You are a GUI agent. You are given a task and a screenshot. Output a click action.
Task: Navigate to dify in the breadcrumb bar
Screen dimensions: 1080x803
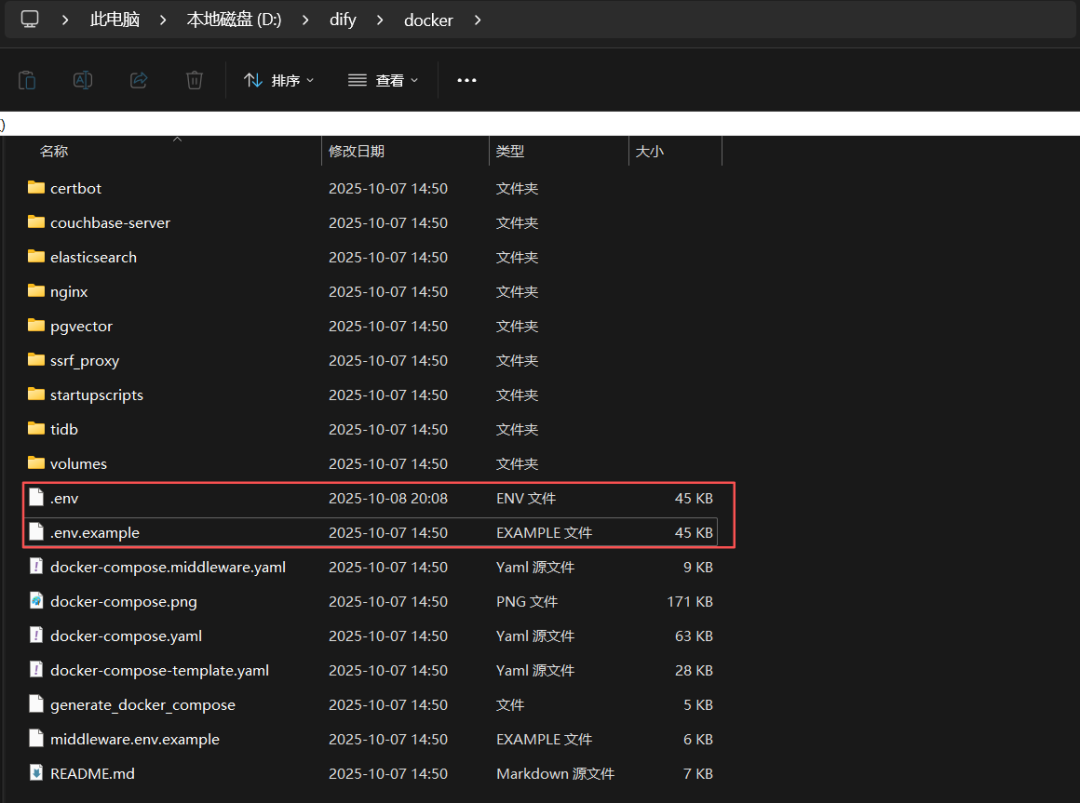(343, 19)
